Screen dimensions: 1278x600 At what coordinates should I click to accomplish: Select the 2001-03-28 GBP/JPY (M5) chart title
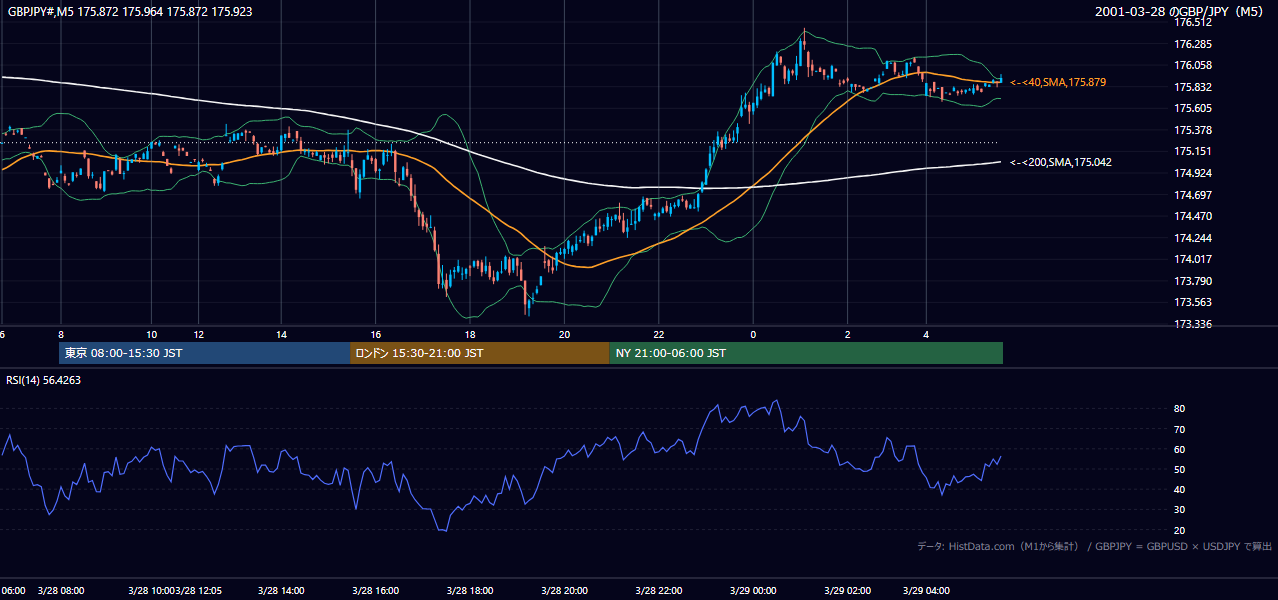pos(1180,11)
